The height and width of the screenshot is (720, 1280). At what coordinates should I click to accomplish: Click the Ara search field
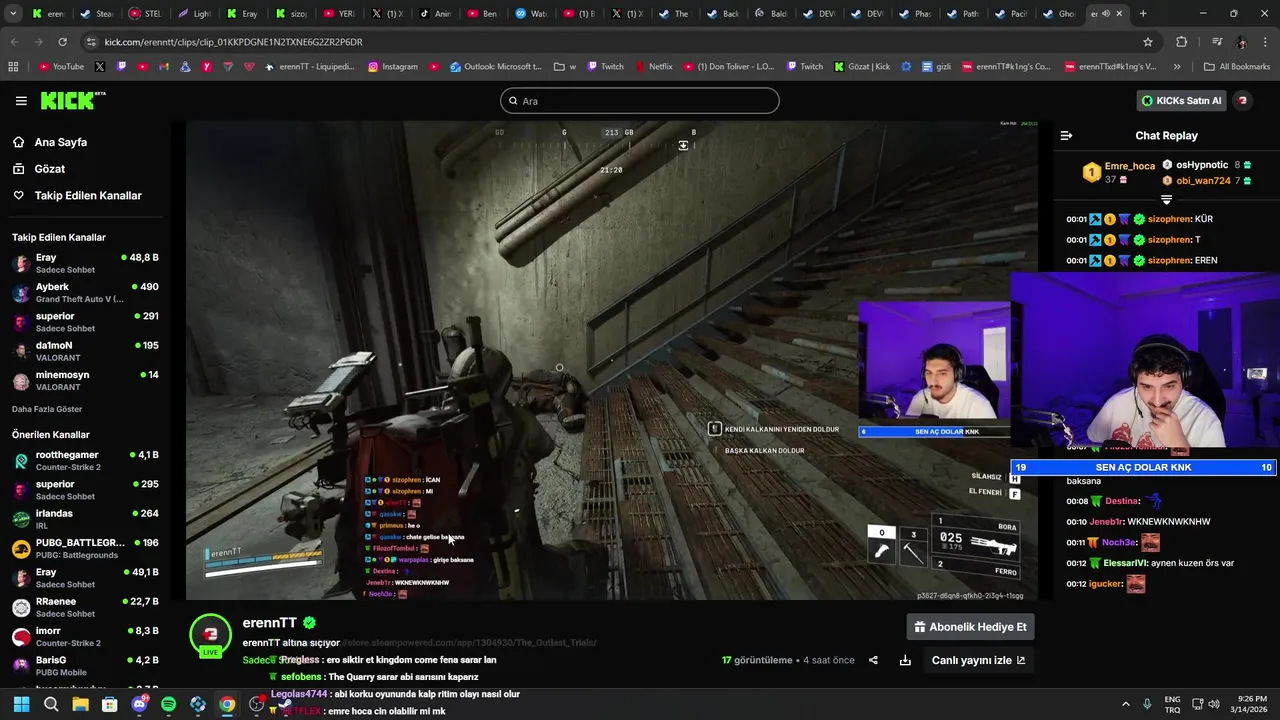tap(640, 101)
